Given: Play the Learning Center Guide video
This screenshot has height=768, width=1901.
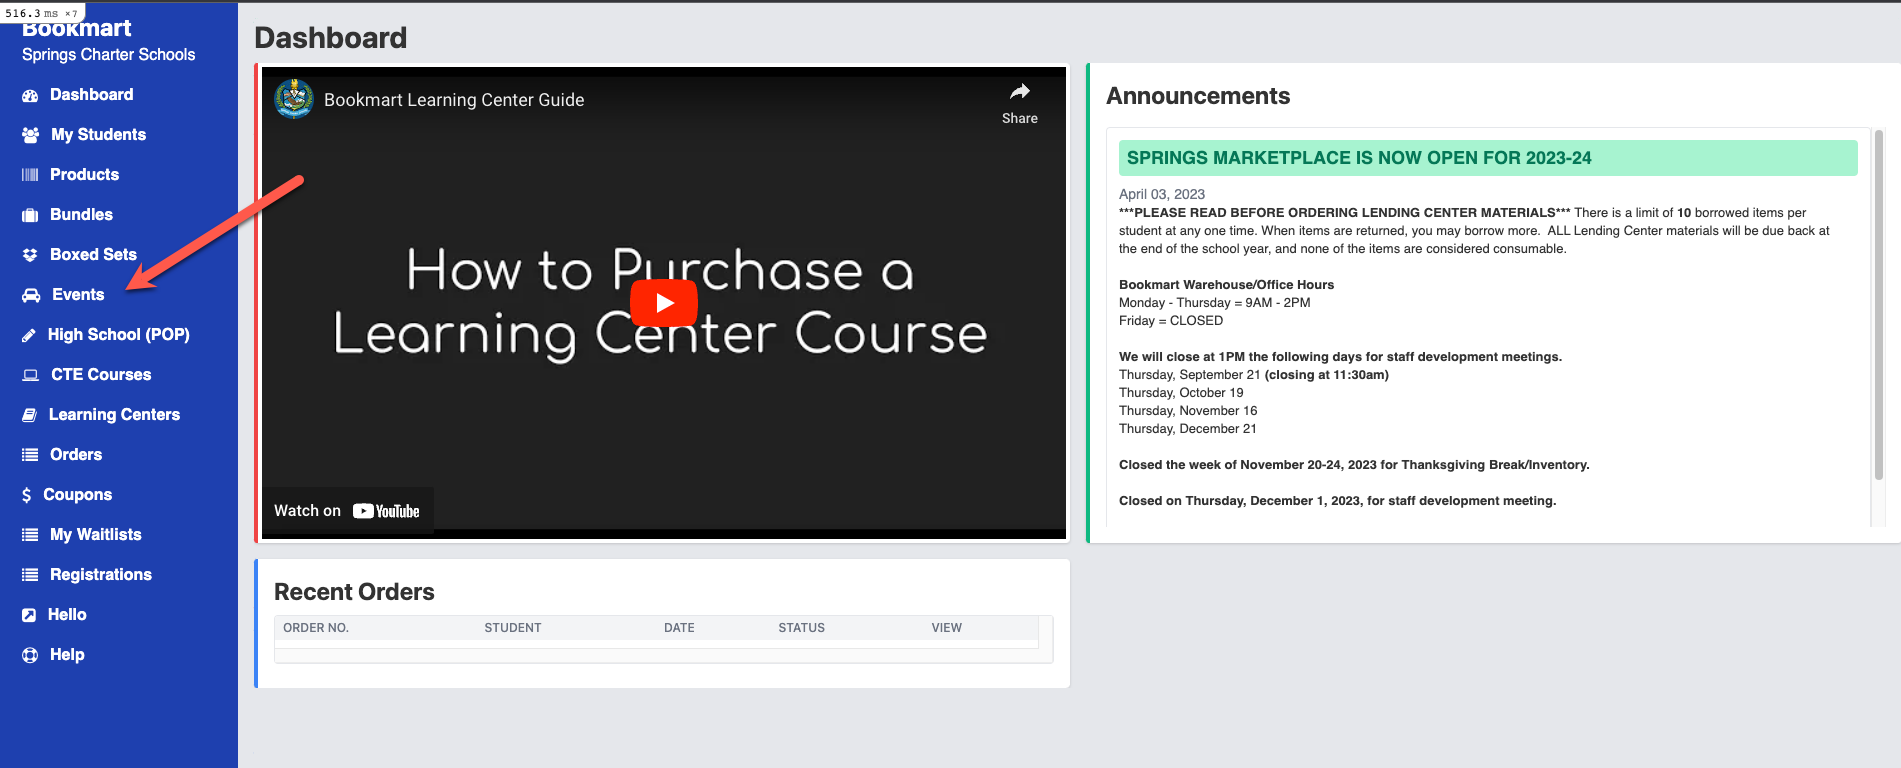Looking at the screenshot, I should pos(664,303).
